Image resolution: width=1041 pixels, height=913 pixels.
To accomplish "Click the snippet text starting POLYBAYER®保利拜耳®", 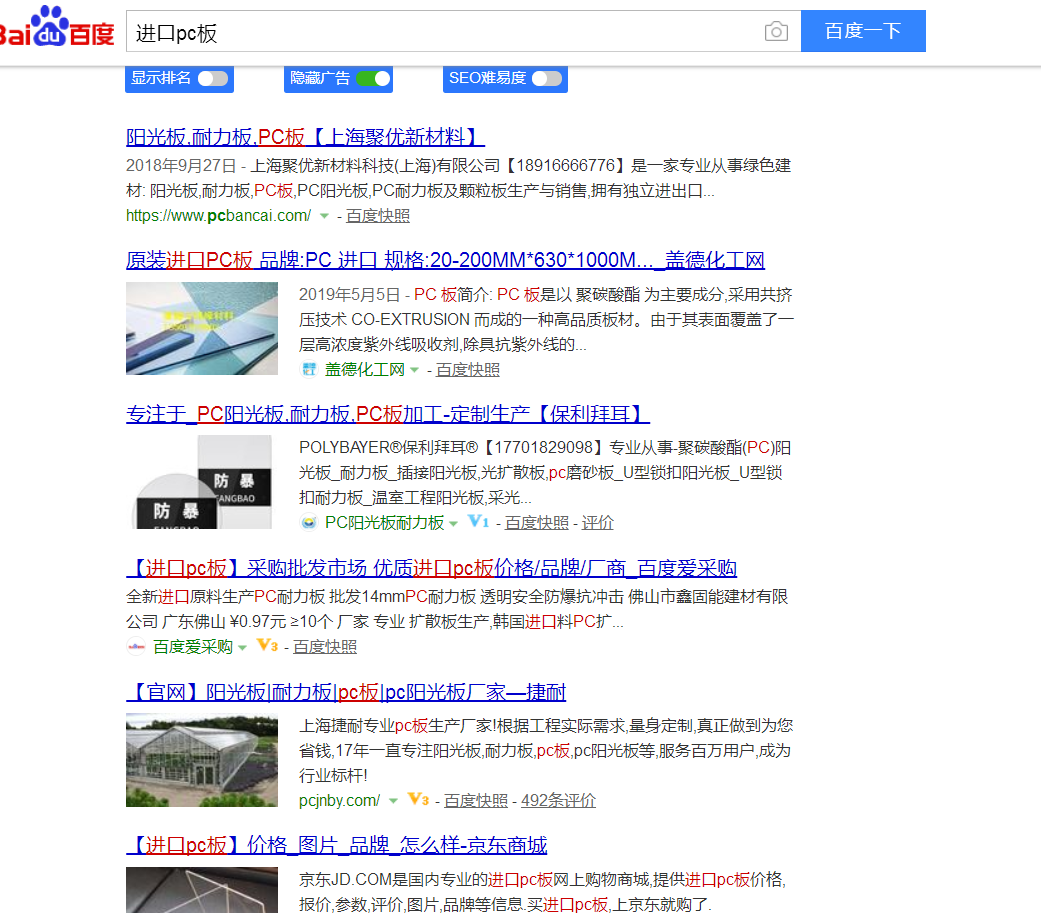I will [544, 473].
